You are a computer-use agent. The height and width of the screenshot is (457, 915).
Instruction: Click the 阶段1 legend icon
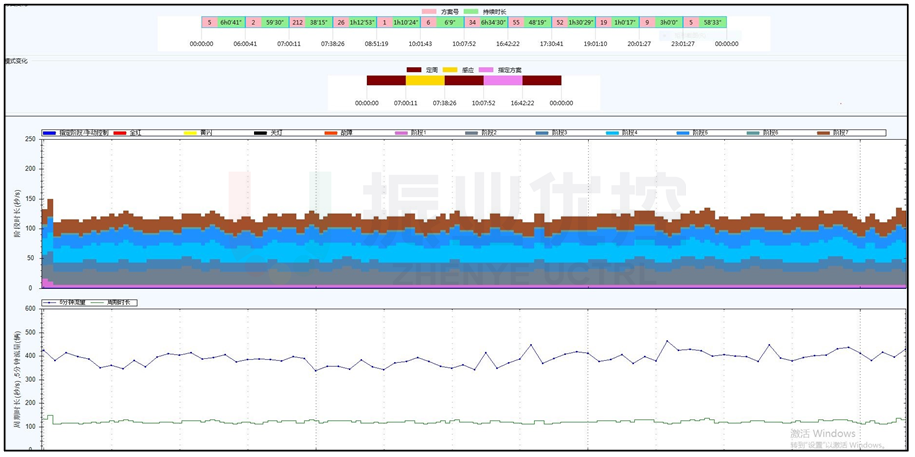click(x=402, y=133)
